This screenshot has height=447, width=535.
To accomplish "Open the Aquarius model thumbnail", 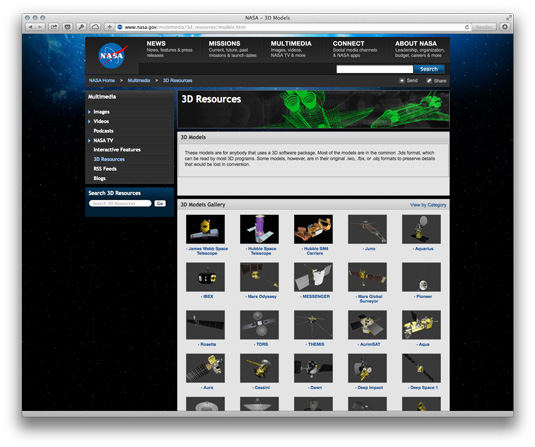I will [421, 229].
